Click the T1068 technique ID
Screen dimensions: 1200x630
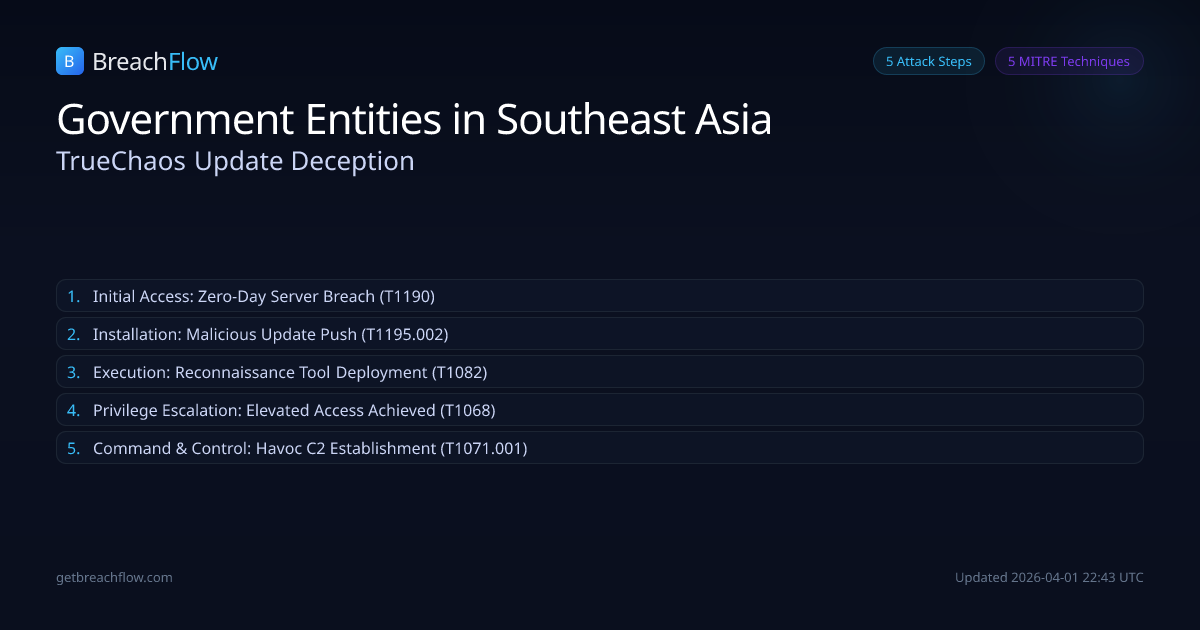click(x=468, y=410)
